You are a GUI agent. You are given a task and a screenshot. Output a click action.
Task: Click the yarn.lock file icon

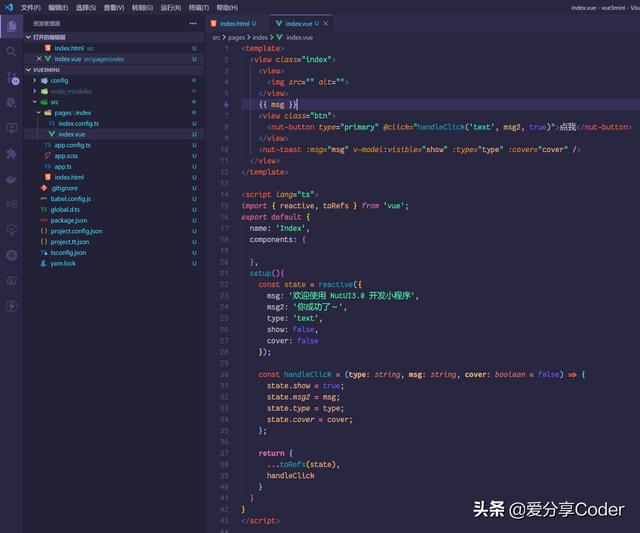[44, 263]
